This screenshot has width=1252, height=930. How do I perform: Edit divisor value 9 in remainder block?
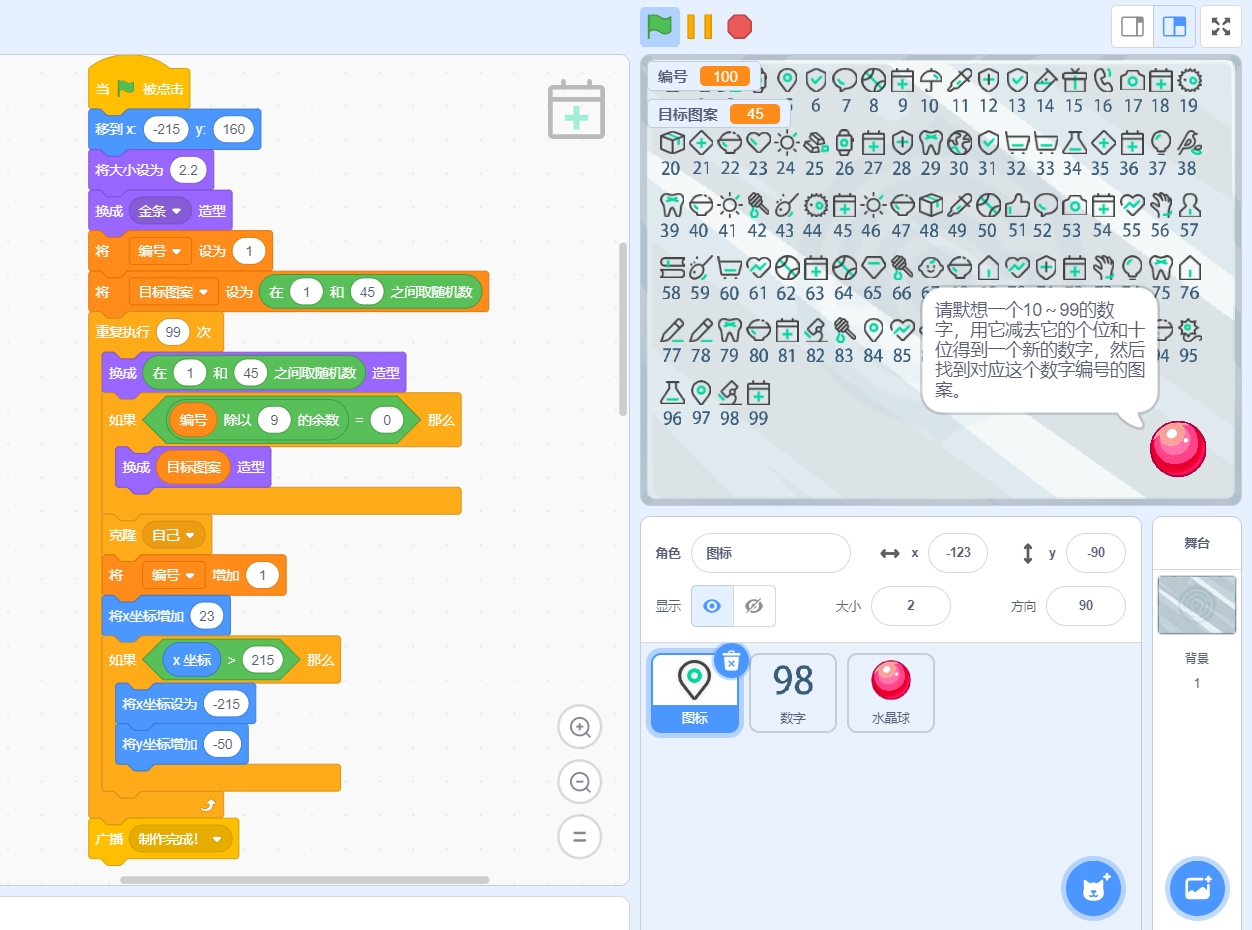click(x=274, y=420)
